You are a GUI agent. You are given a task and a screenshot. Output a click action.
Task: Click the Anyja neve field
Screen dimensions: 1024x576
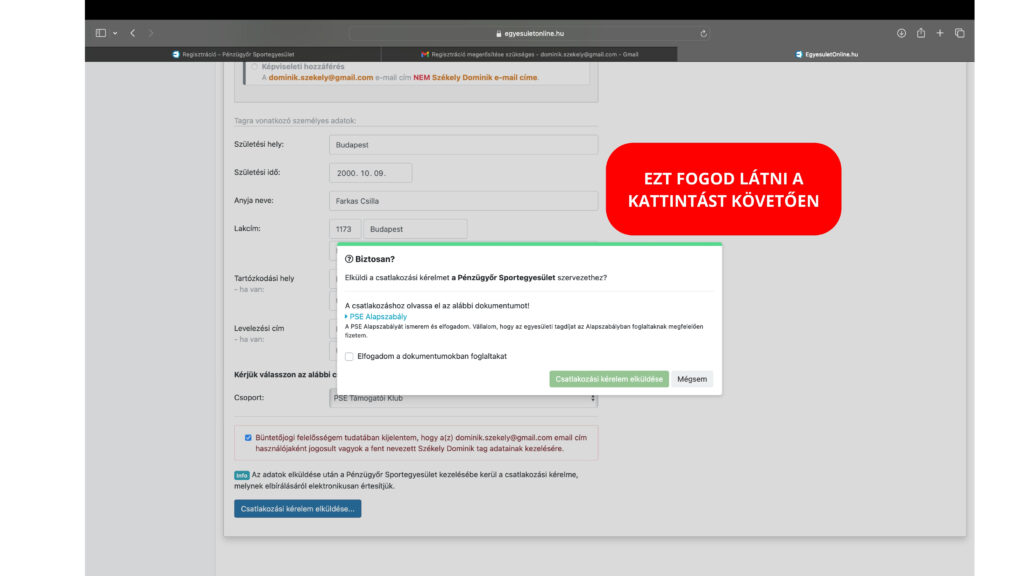click(463, 201)
